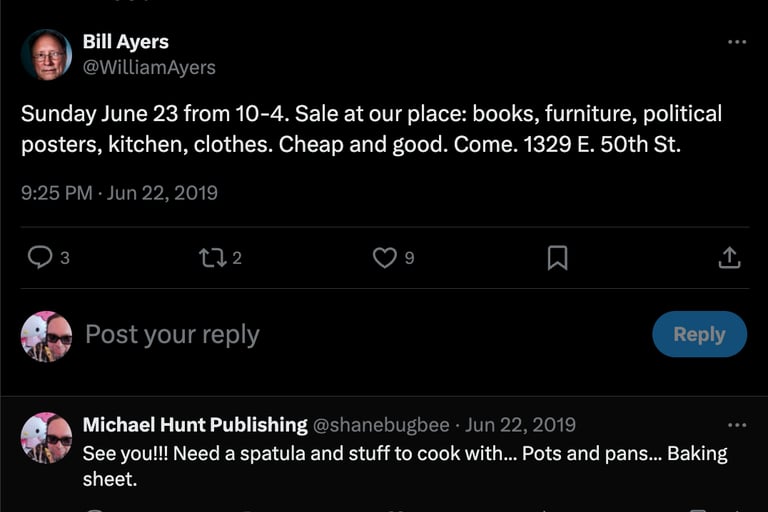Open Michael Hunt Publishing's avatar

click(46, 437)
